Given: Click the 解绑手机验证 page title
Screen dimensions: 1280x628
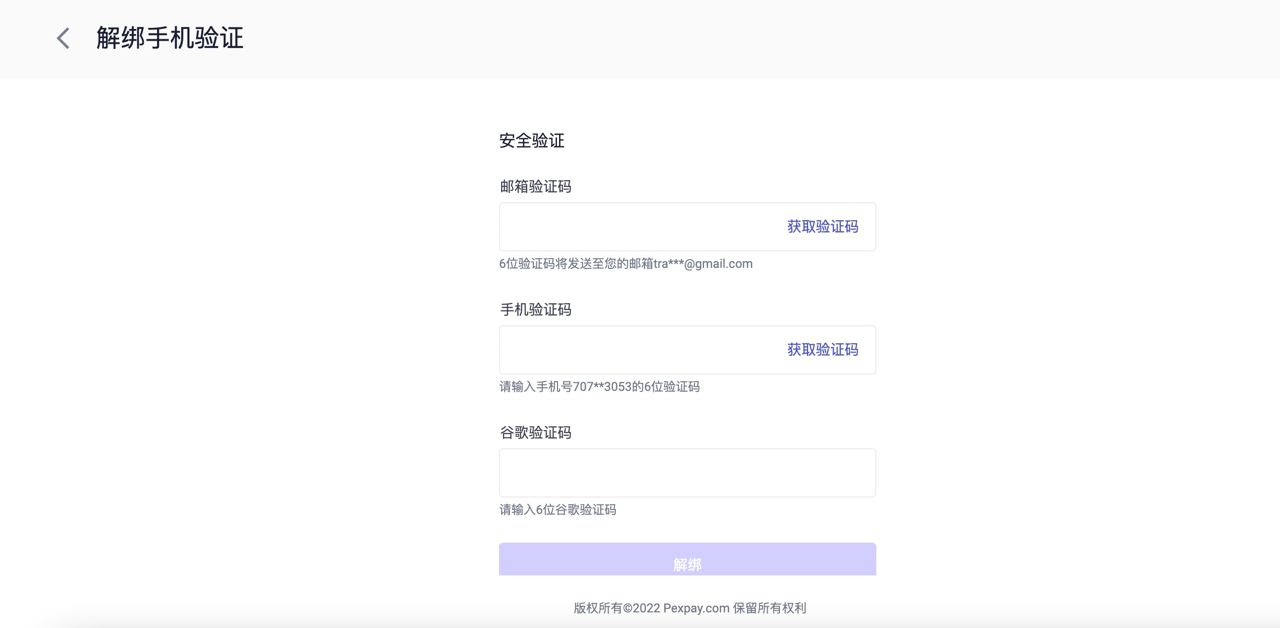Looking at the screenshot, I should [x=170, y=38].
